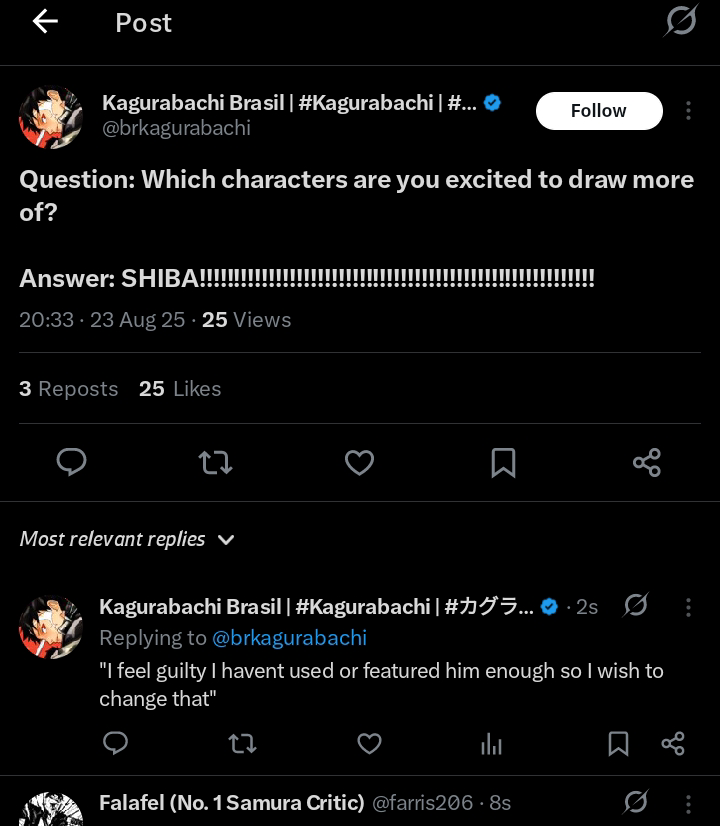Tap the Grok icon in the header
This screenshot has height=826, width=720.
click(681, 21)
